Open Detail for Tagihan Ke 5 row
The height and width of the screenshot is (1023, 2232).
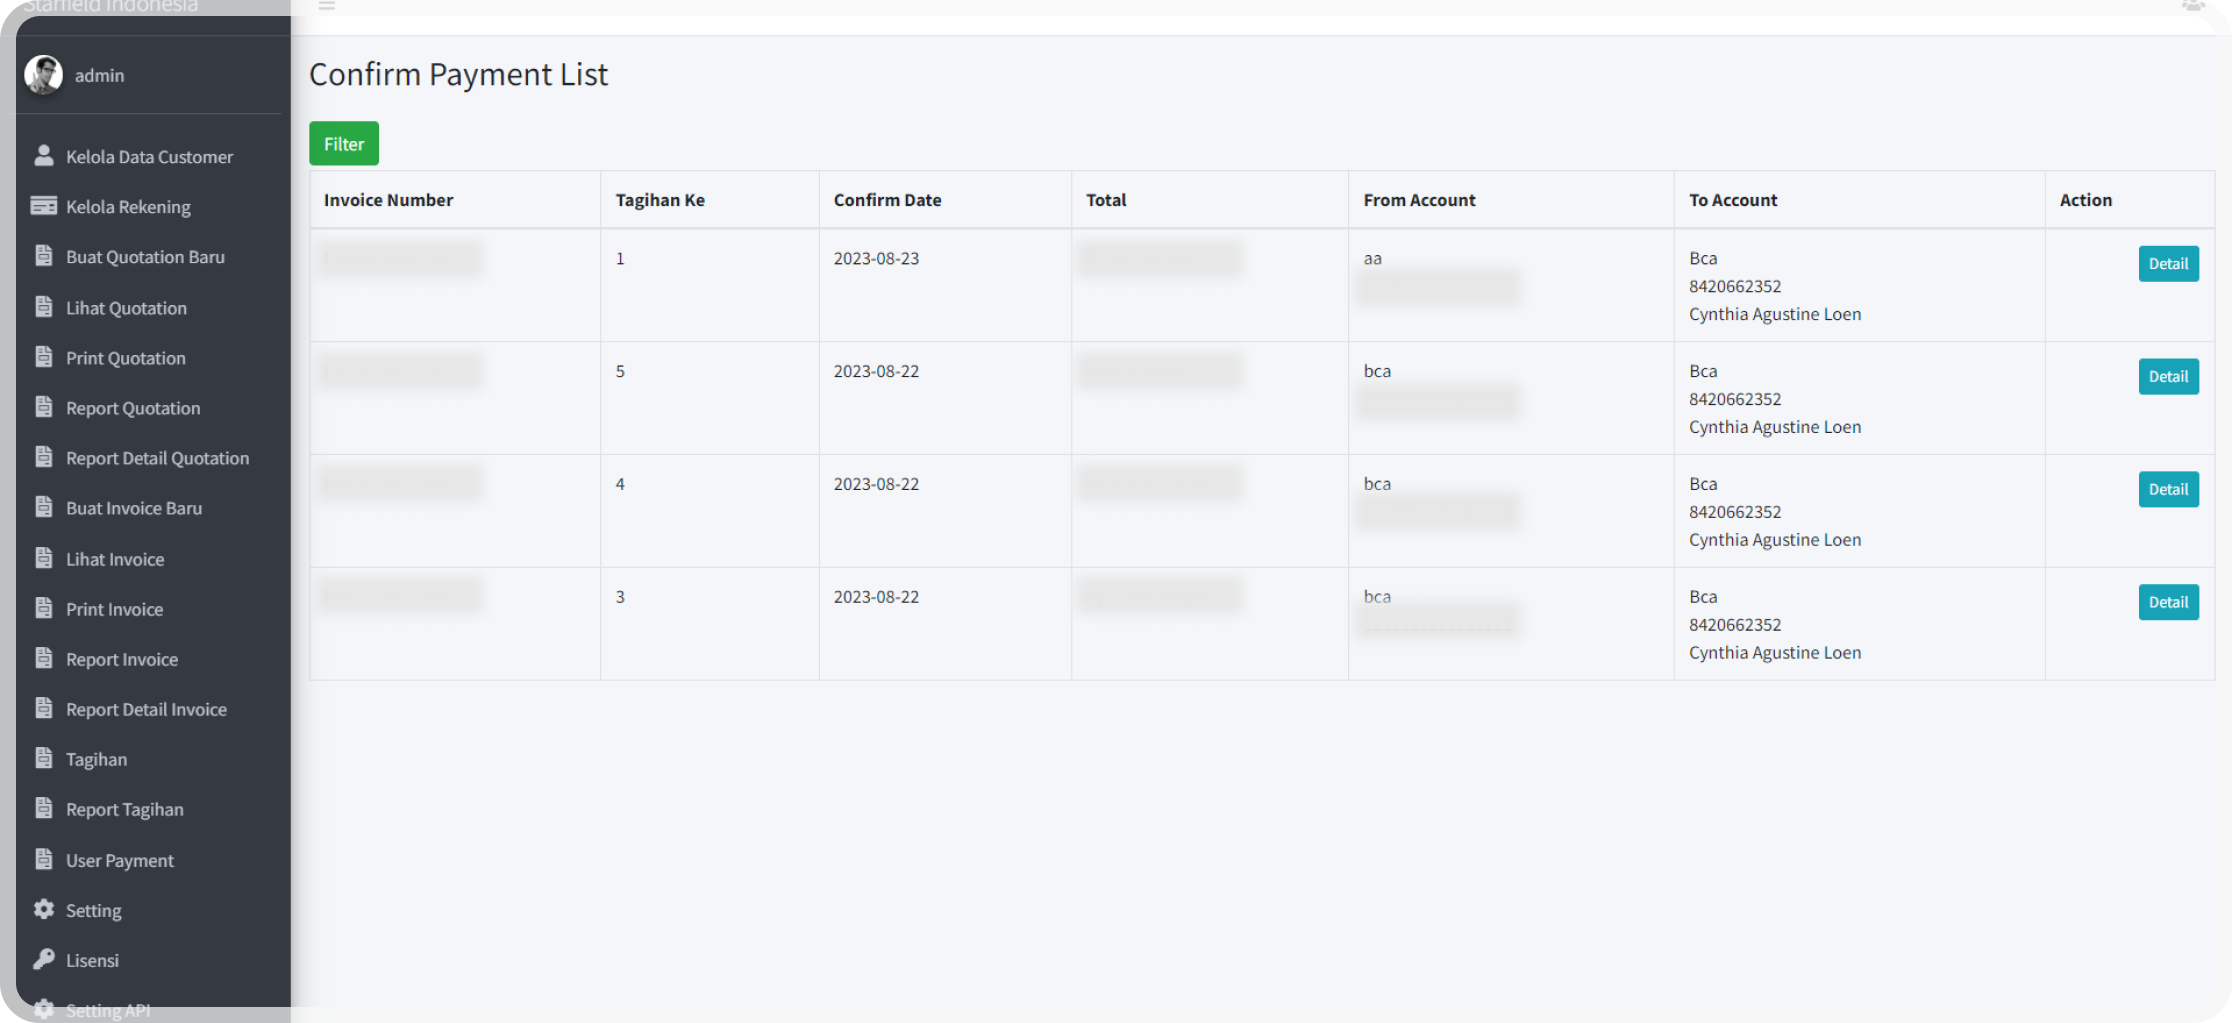coord(2167,377)
